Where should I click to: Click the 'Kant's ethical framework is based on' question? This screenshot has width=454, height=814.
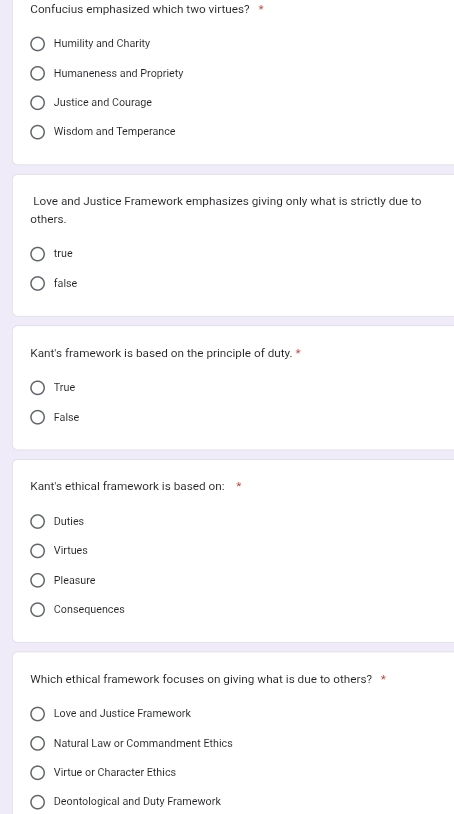point(127,486)
